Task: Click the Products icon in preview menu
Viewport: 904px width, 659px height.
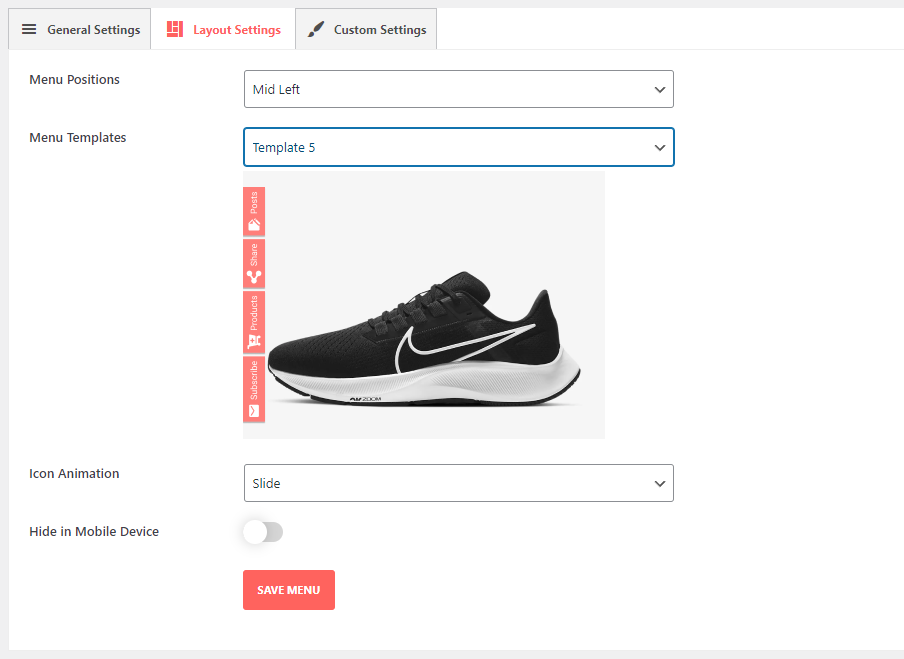Action: (x=254, y=342)
